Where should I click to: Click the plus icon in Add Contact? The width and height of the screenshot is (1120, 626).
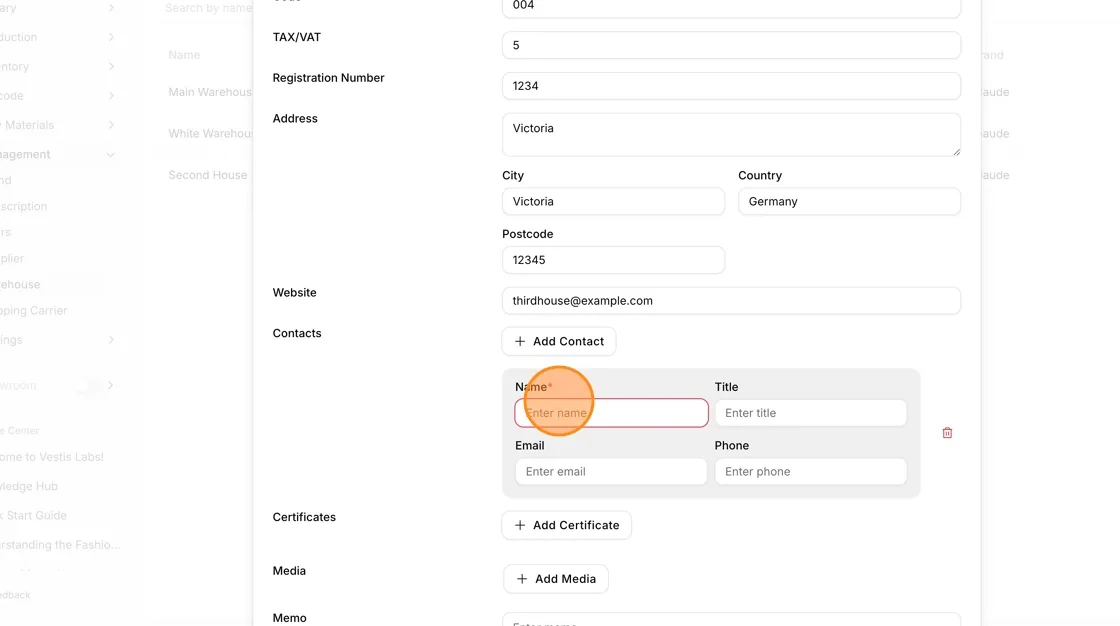point(520,342)
